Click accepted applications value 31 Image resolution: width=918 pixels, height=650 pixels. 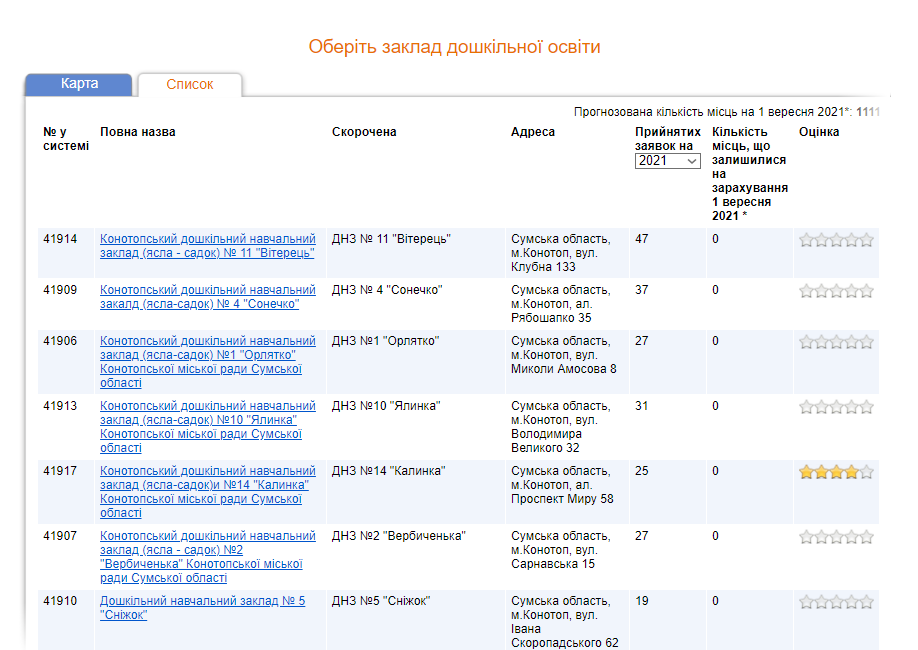pyautogui.click(x=642, y=406)
